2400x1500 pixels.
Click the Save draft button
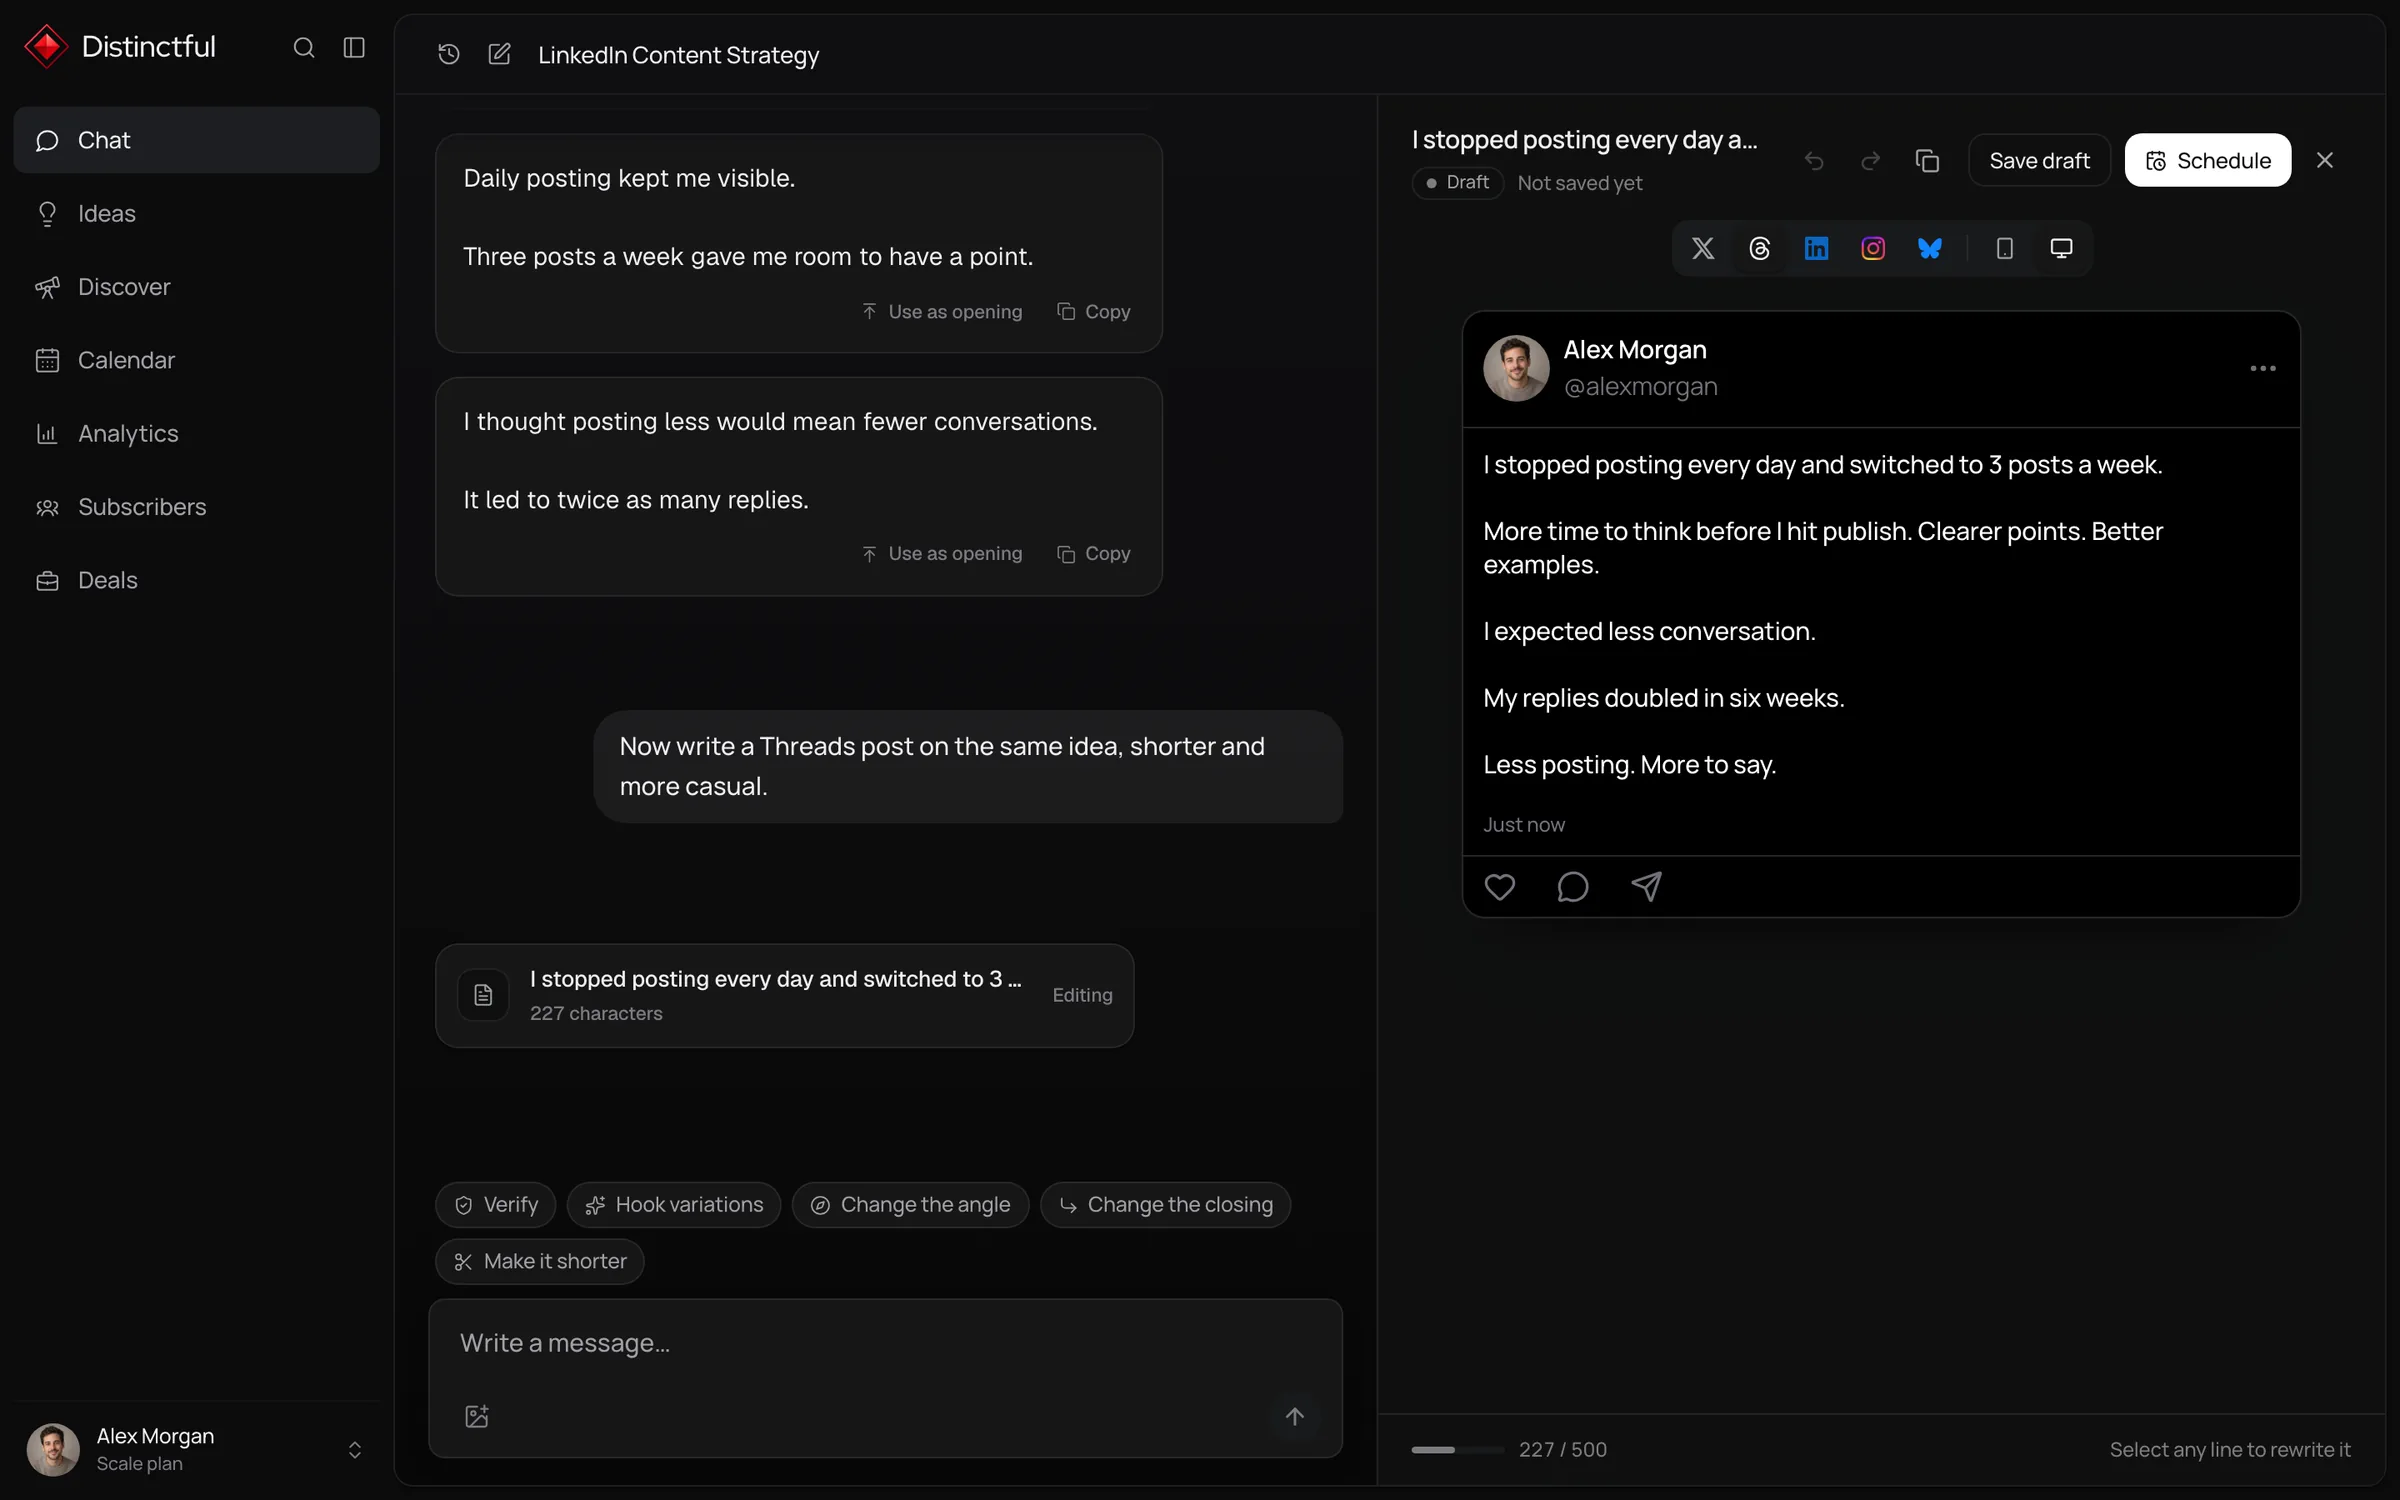click(x=2039, y=160)
